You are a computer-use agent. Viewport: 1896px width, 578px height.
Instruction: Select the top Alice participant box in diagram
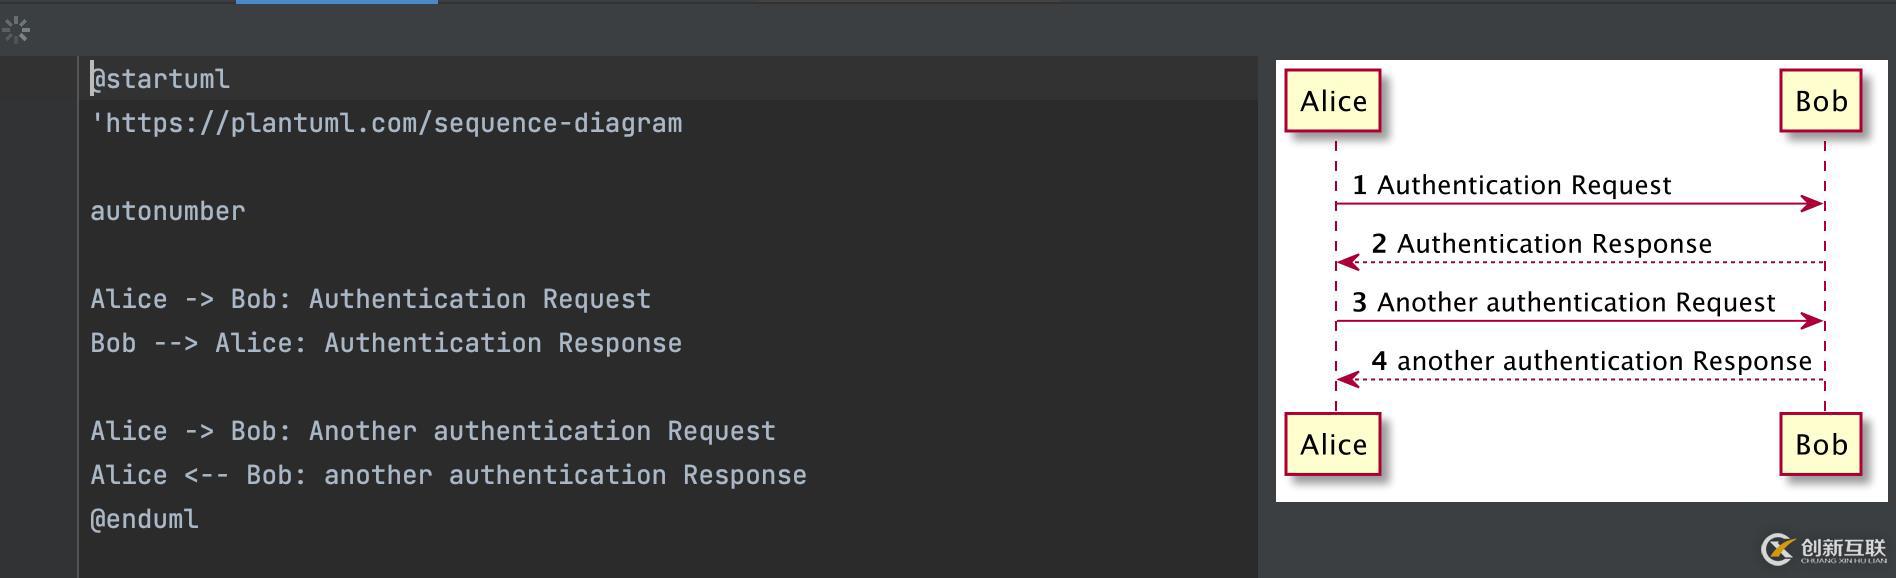(1333, 101)
